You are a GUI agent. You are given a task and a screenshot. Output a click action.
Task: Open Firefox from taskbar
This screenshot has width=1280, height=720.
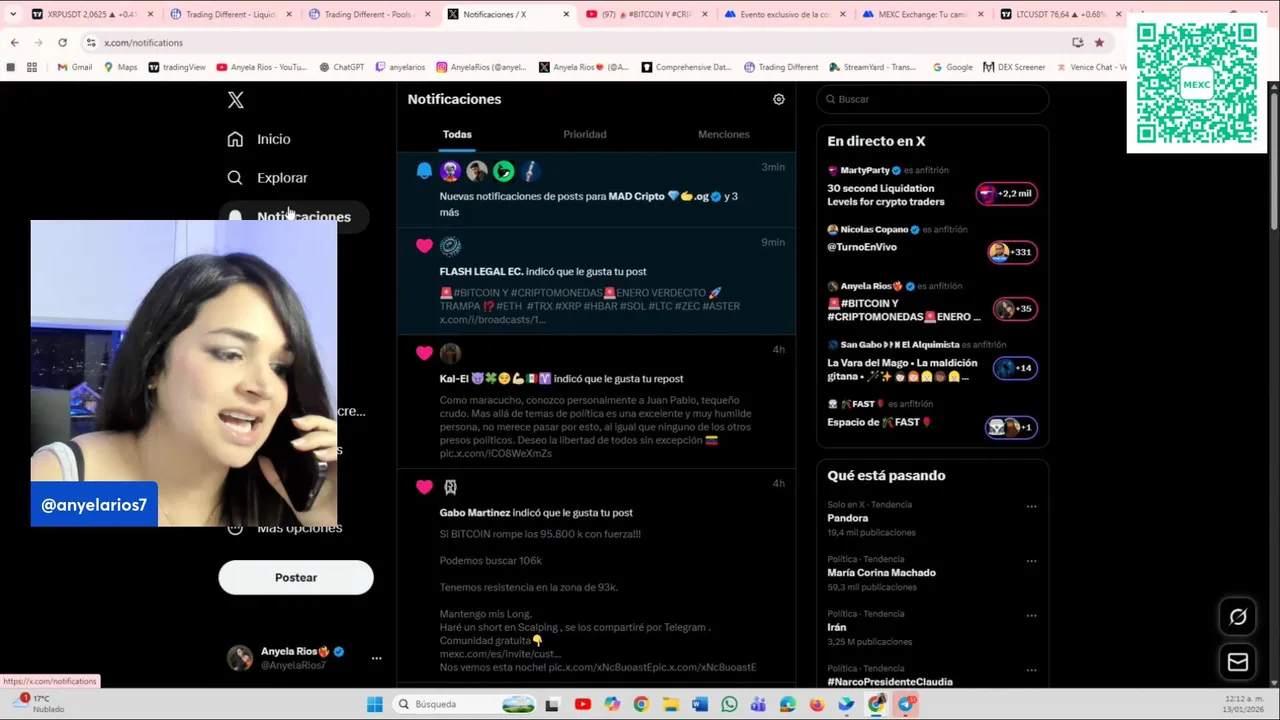click(817, 704)
